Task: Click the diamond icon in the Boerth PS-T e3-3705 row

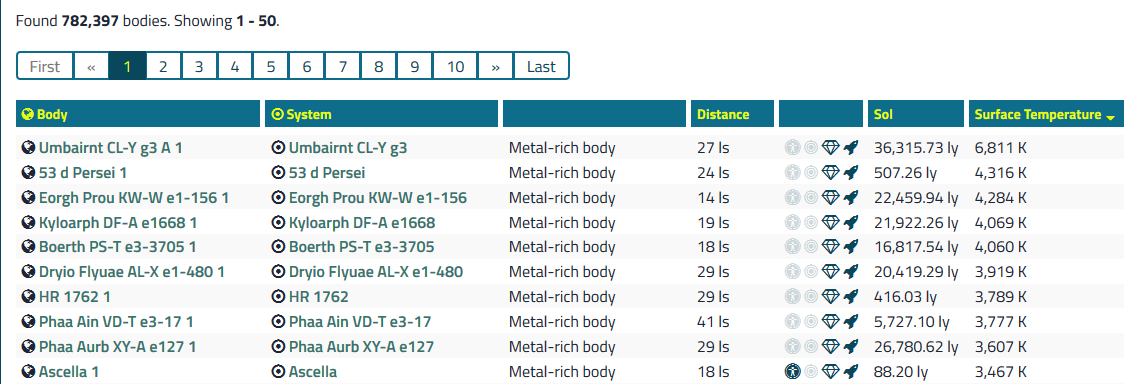Action: (x=830, y=247)
